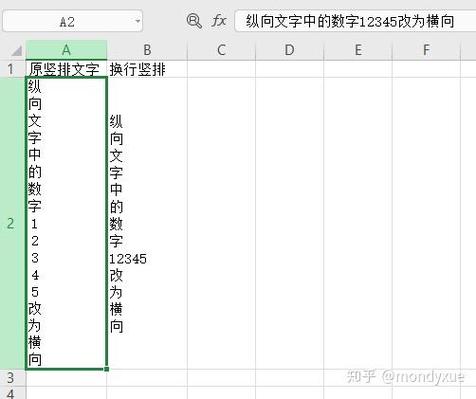Screen dimensions: 476x399
Task: Select column C header
Action: (x=221, y=50)
